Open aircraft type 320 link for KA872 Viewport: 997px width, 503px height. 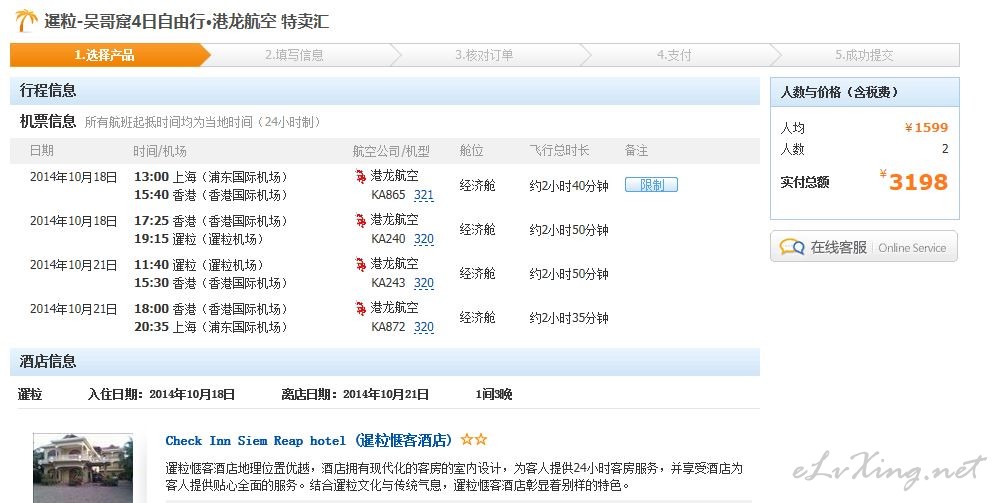click(x=423, y=327)
